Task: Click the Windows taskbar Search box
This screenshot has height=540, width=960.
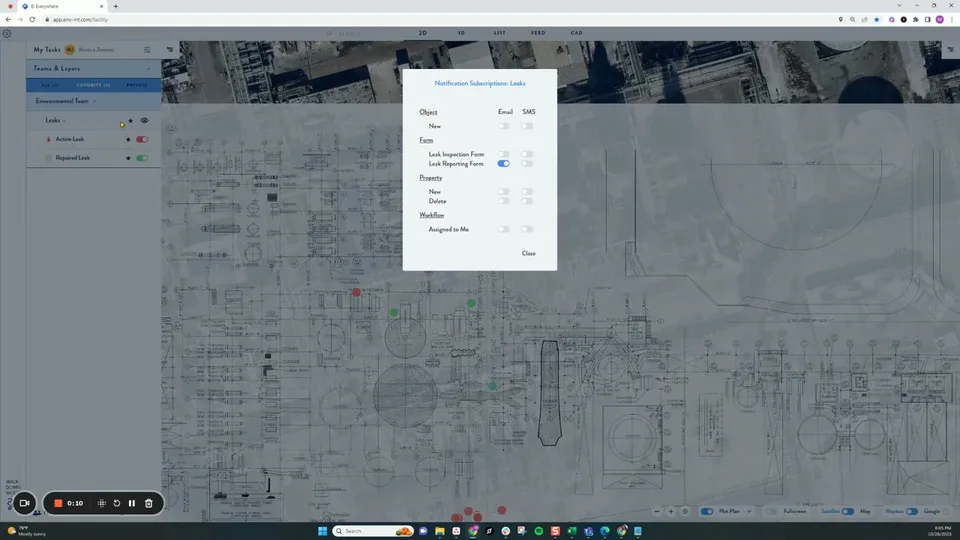Action: (373, 531)
